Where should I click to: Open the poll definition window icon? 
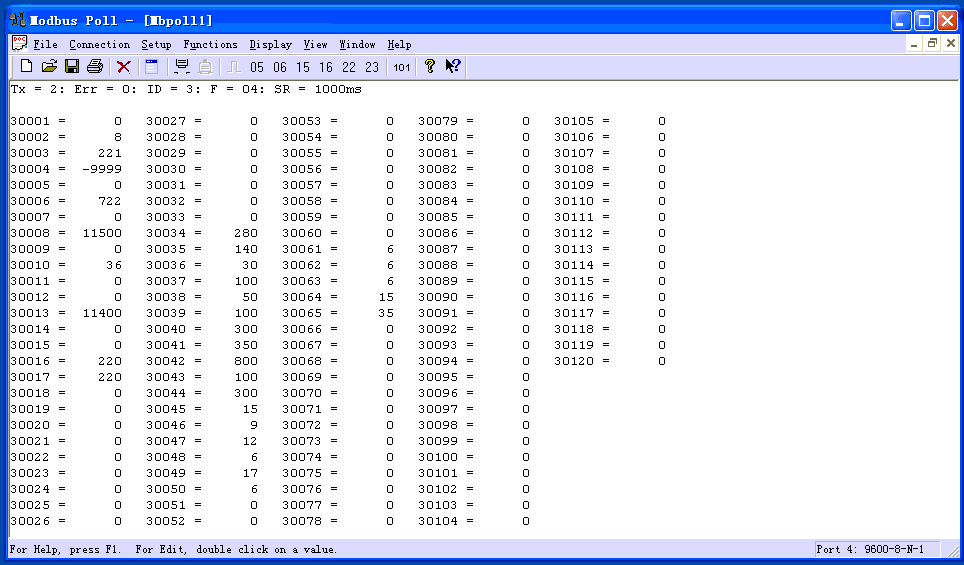coord(152,67)
